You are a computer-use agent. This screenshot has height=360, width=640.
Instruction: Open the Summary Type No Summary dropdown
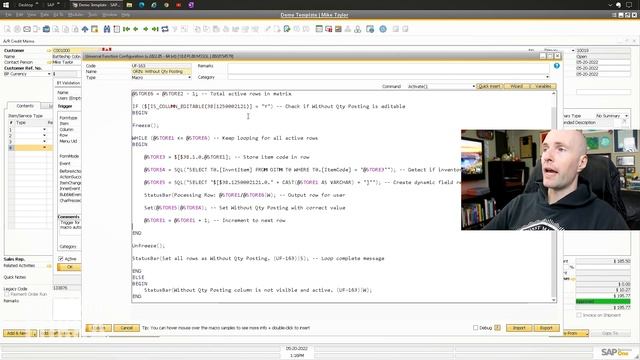(626, 116)
